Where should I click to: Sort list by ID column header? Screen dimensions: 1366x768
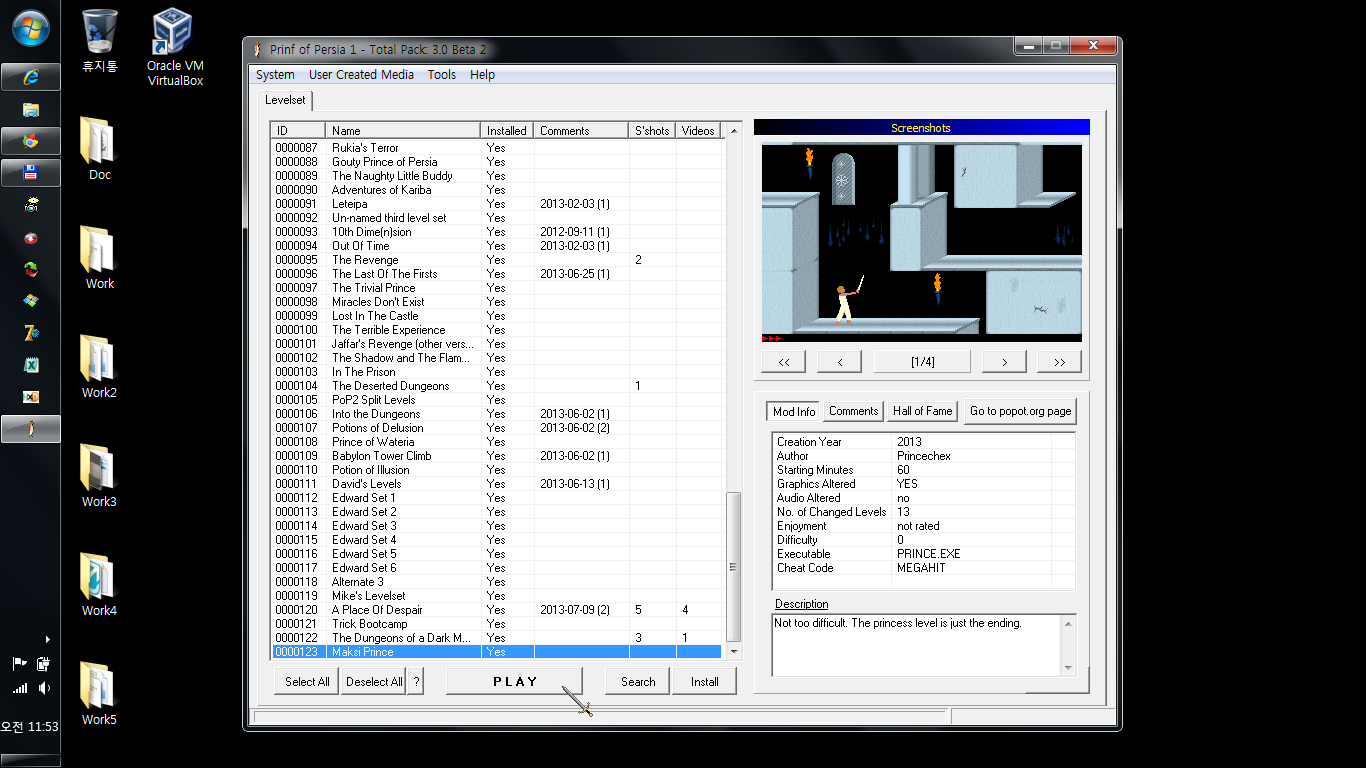(x=298, y=130)
